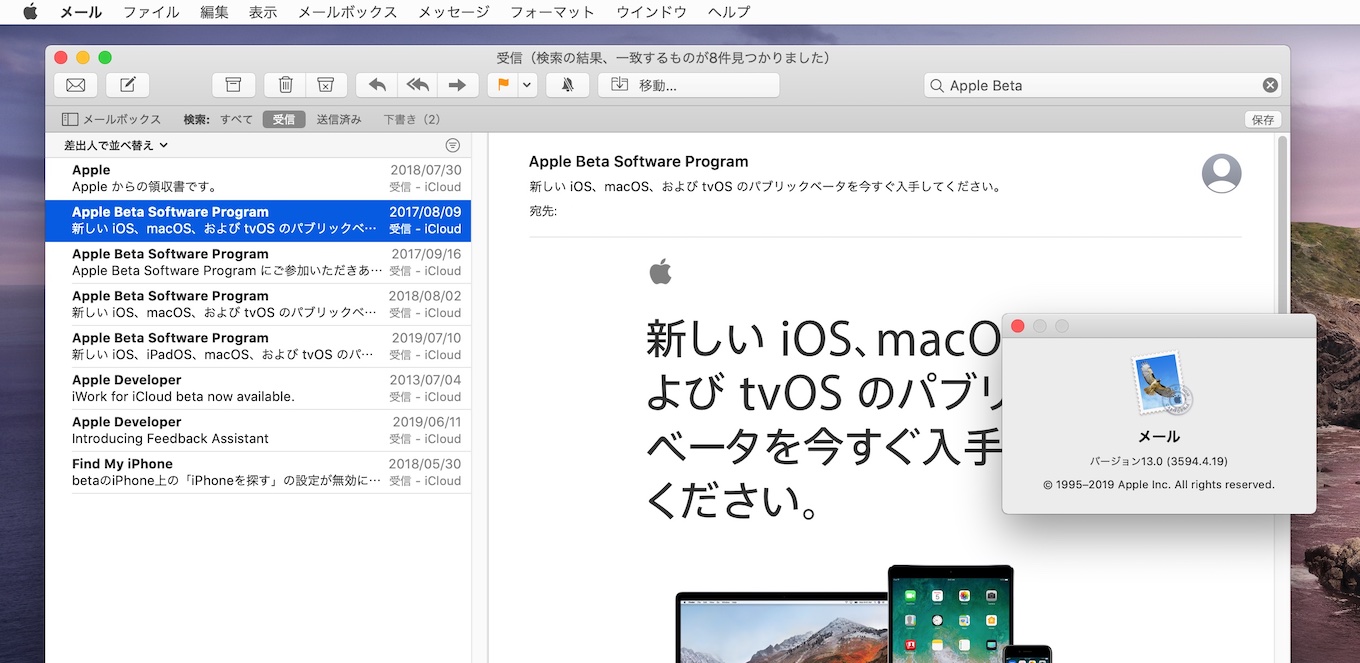The image size is (1360, 663).
Task: Open iWork for iCloud beta email
Action: pos(258,388)
